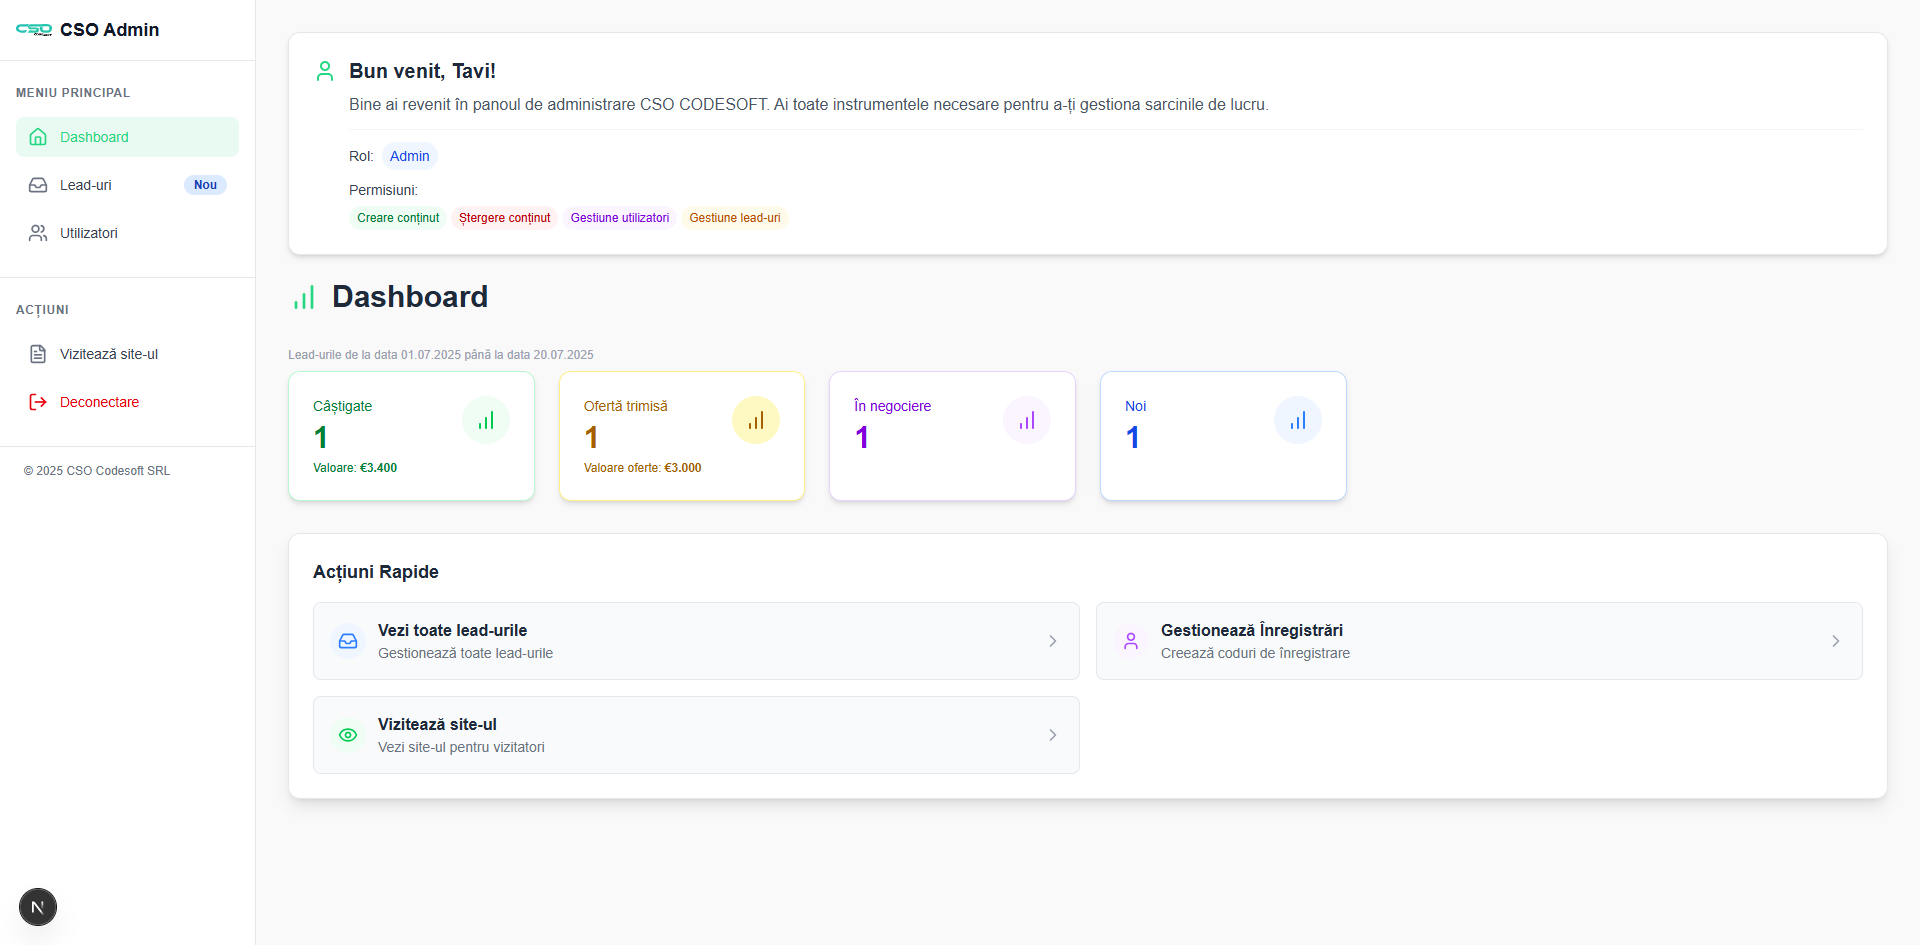Click the Nou badge next to Lead-uri
1920x945 pixels.
point(205,185)
